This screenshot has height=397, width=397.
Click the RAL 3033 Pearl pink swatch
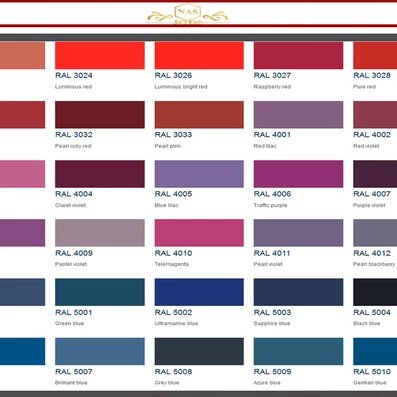199,115
